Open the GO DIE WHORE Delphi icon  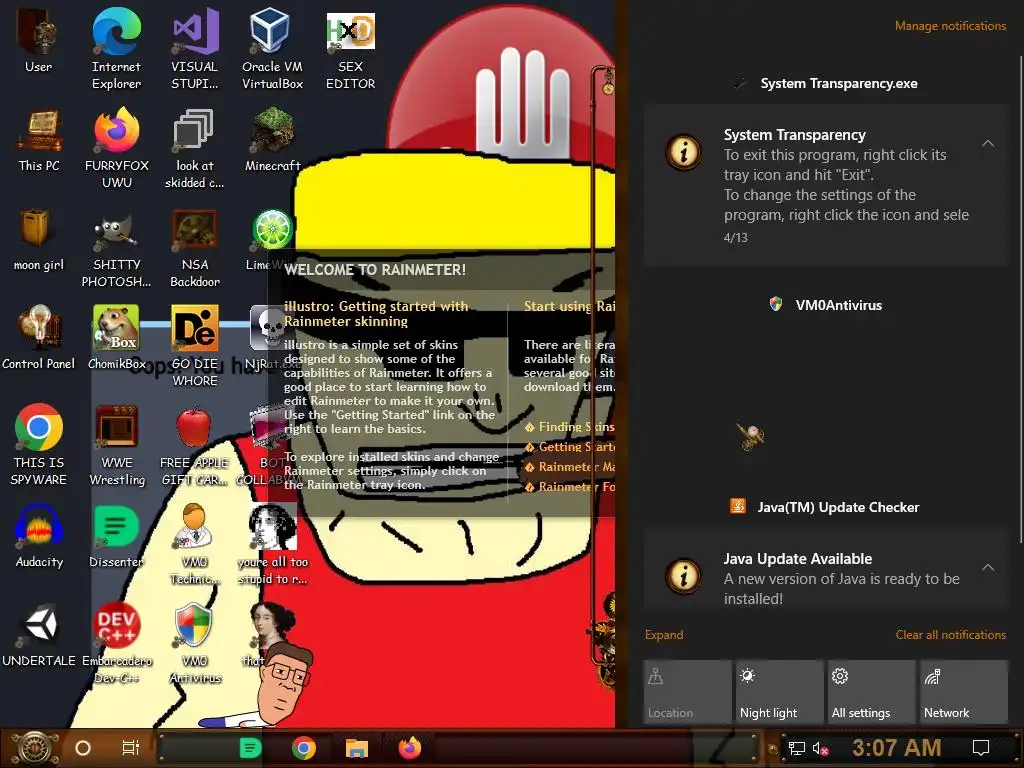(195, 346)
